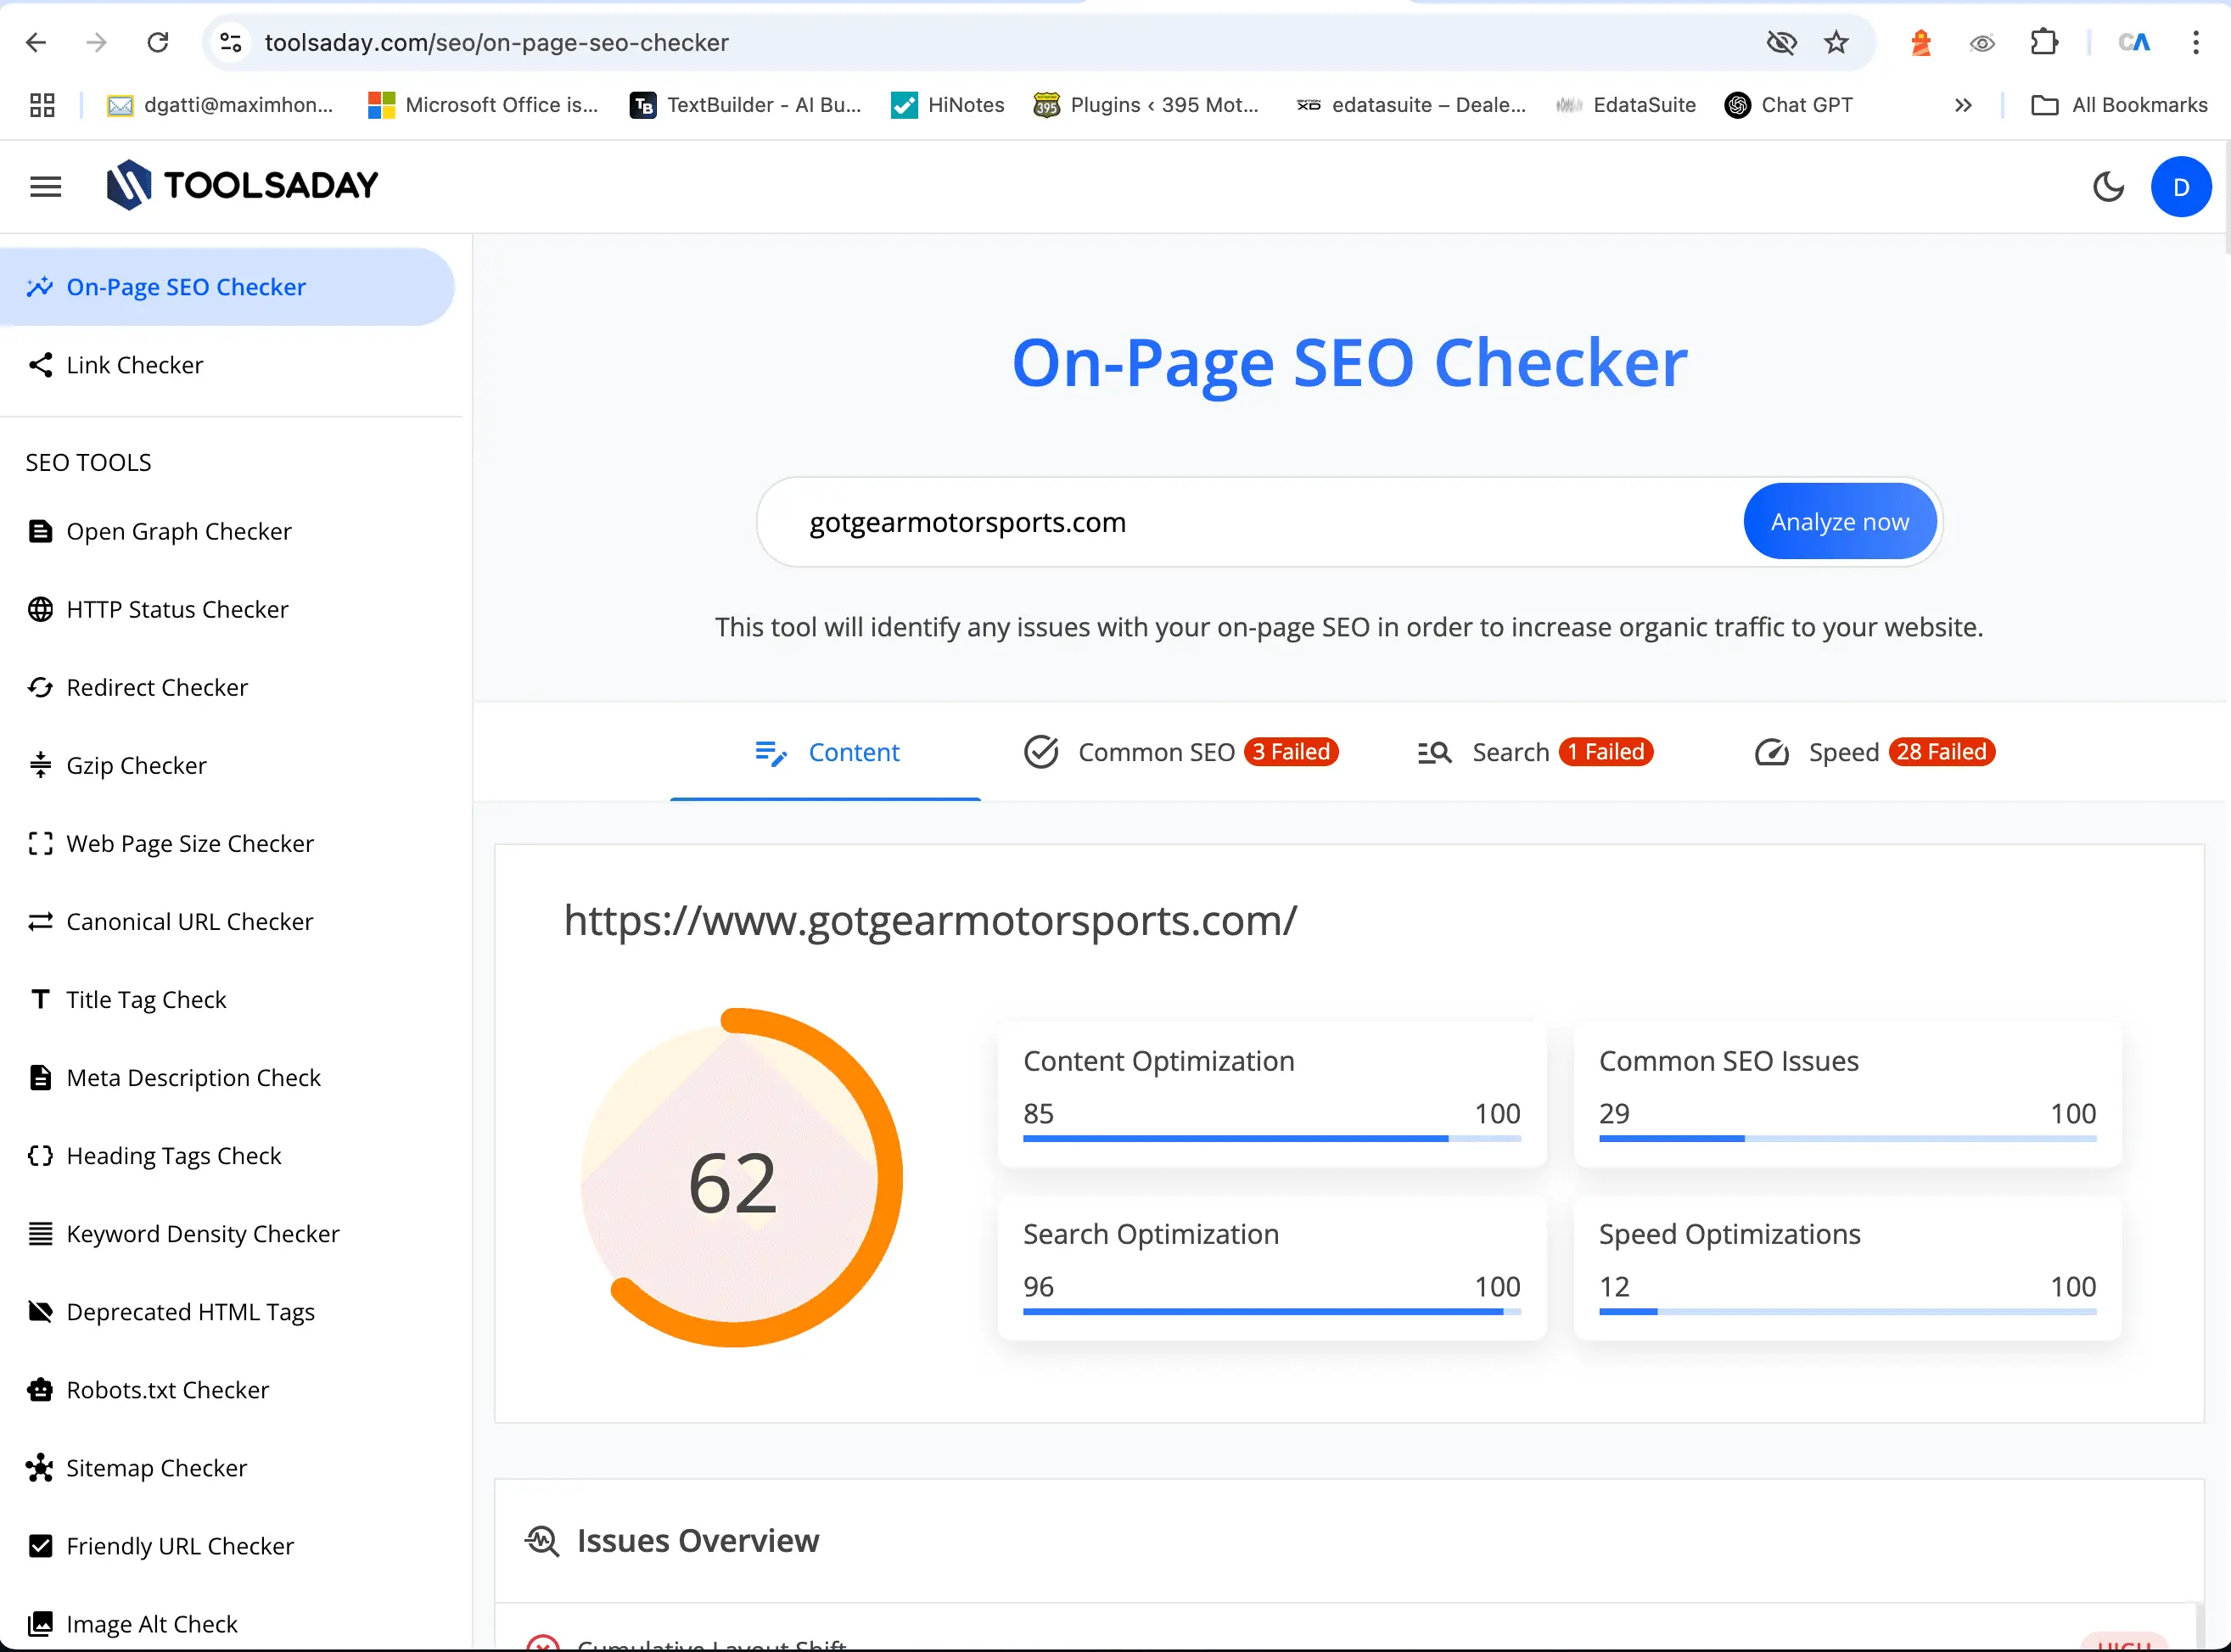
Task: Open the Robots.txt Checker tool
Action: [167, 1390]
